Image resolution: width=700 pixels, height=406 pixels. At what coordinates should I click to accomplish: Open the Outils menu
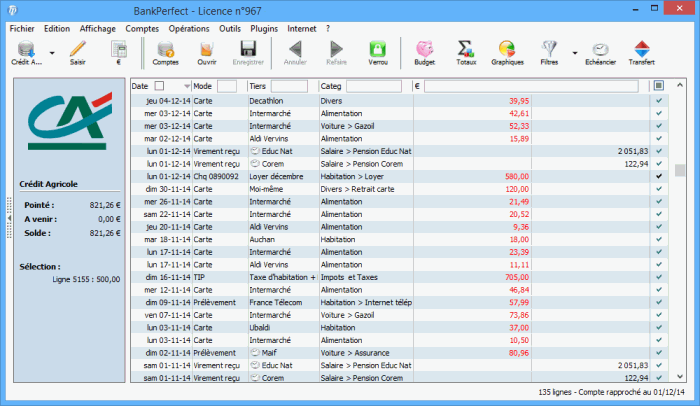coord(230,29)
